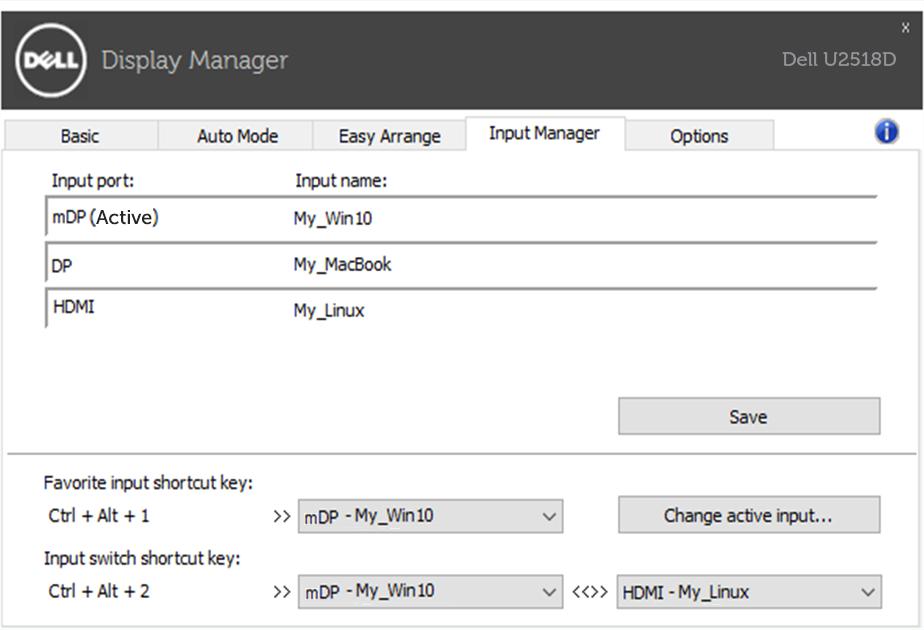This screenshot has width=924, height=630.
Task: Go to the Easy Arrange tab
Action: tap(390, 136)
